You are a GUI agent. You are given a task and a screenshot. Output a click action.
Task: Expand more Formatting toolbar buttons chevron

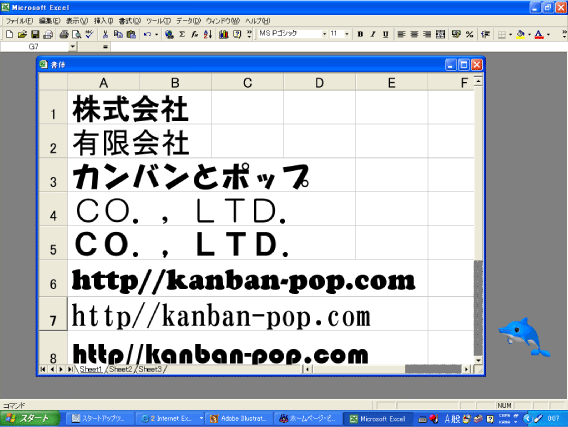[x=564, y=34]
